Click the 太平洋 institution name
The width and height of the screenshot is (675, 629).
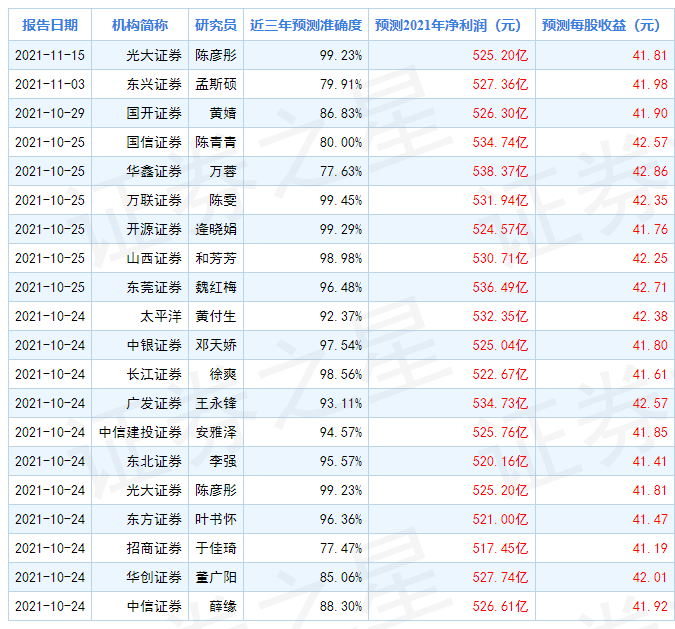click(x=161, y=316)
